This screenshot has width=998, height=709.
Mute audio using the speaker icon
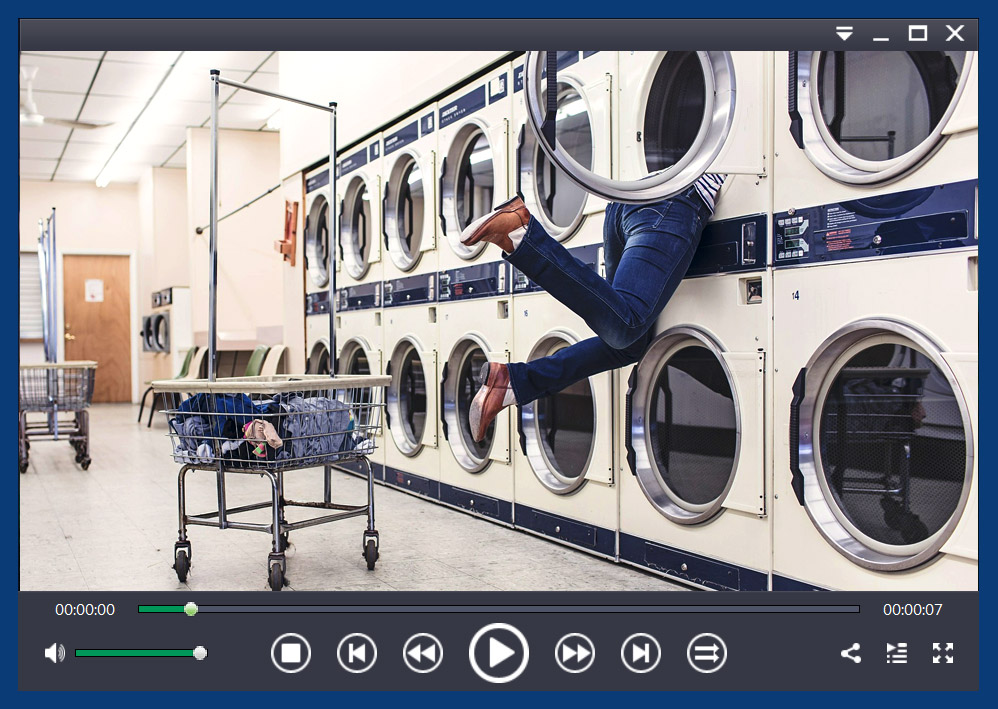54,653
